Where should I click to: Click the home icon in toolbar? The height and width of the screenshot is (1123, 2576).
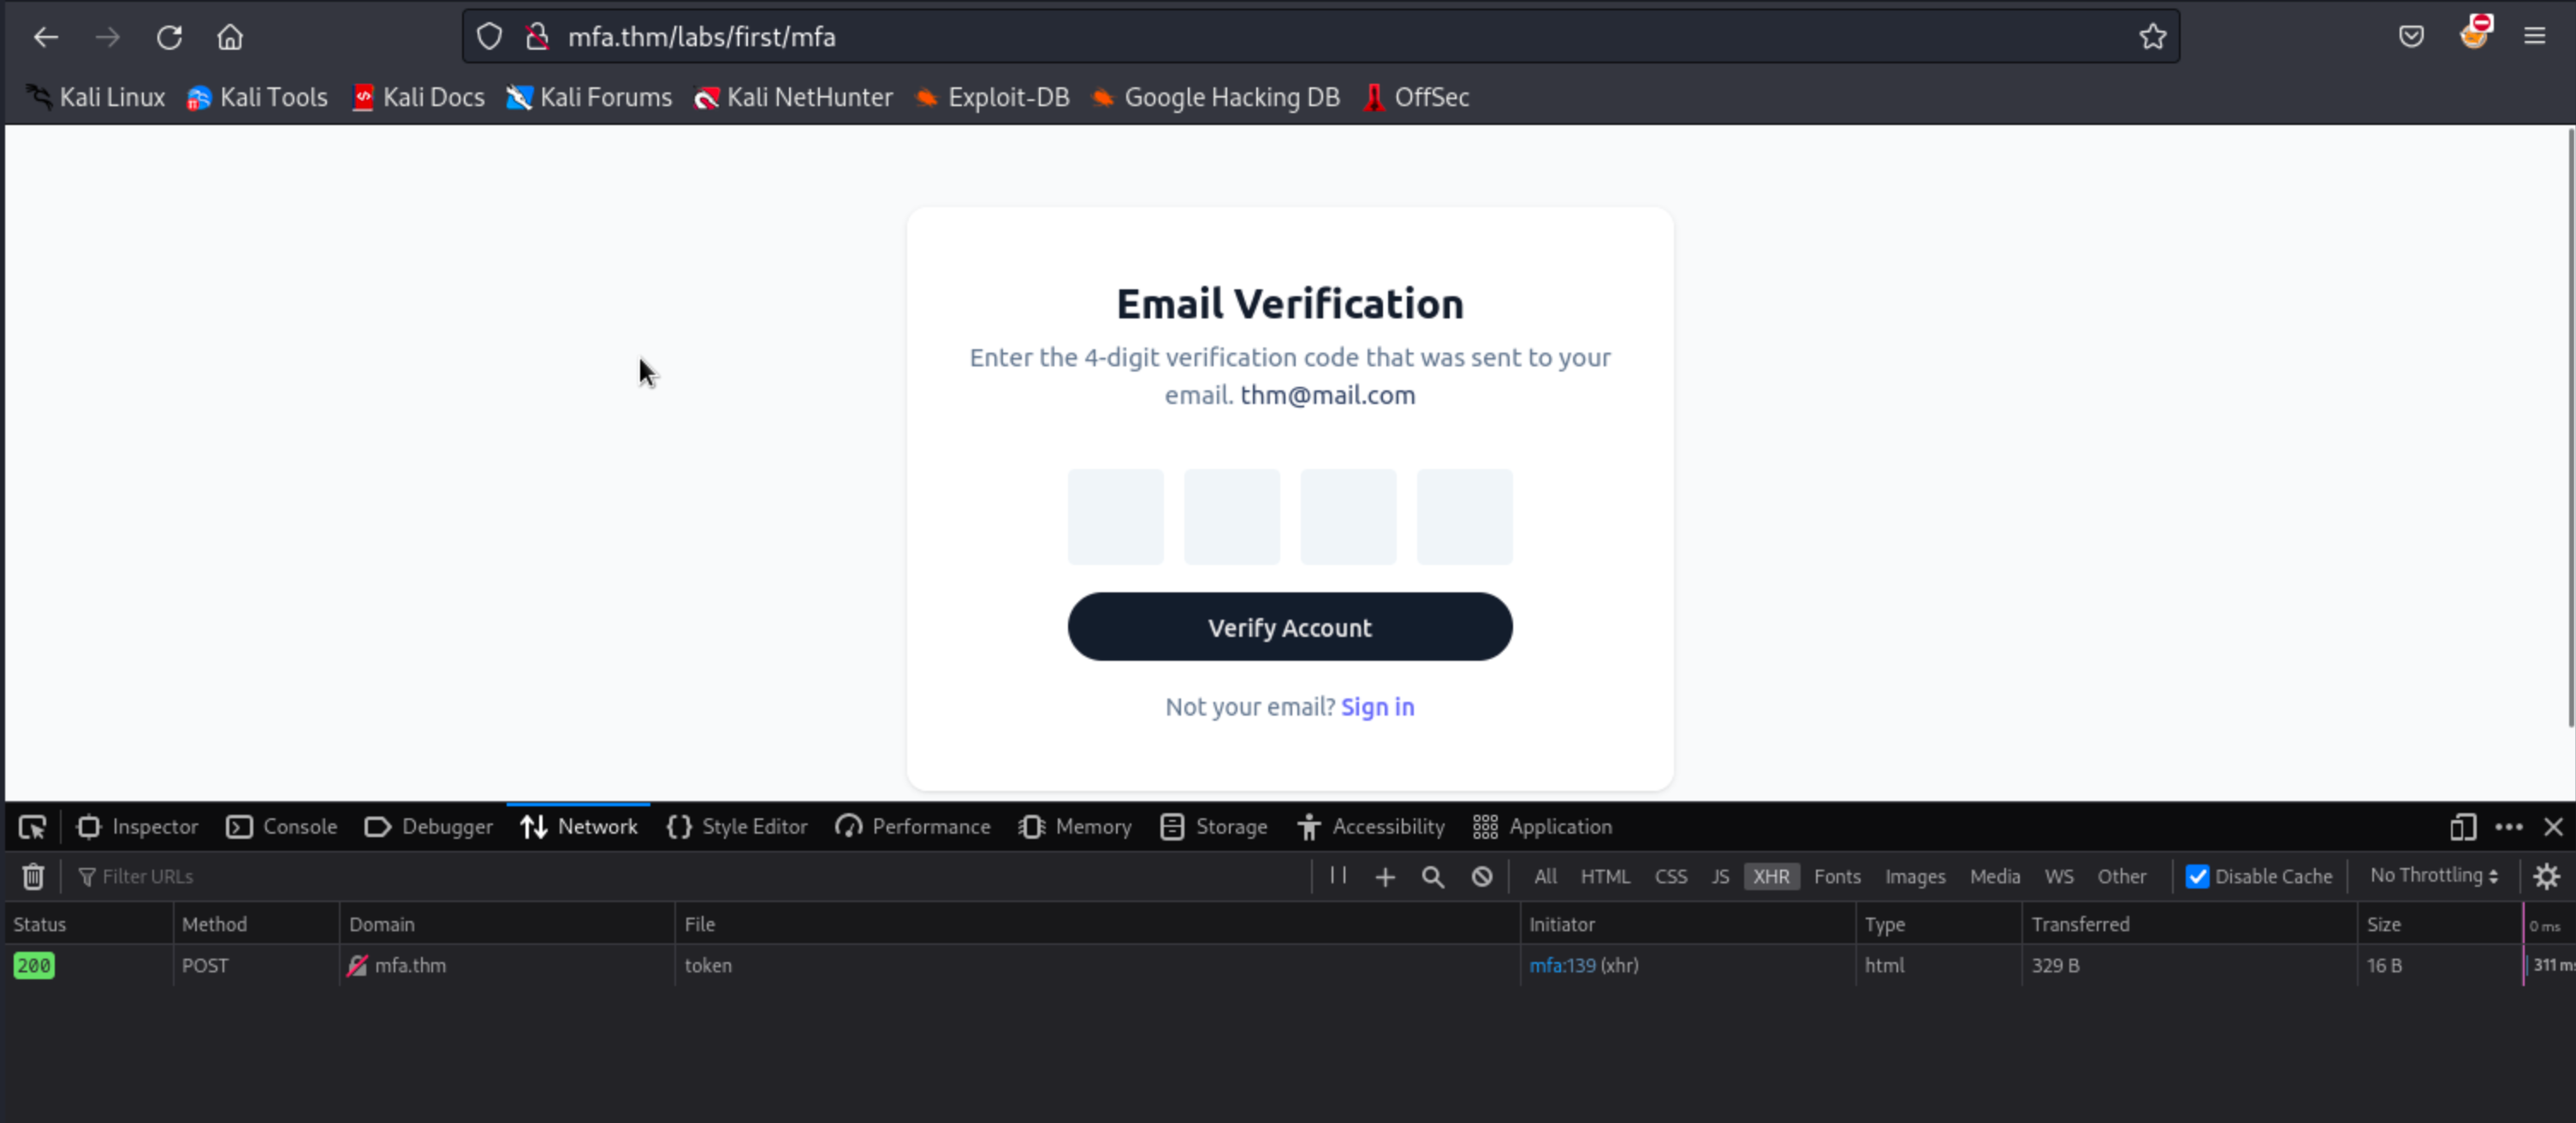pos(230,37)
